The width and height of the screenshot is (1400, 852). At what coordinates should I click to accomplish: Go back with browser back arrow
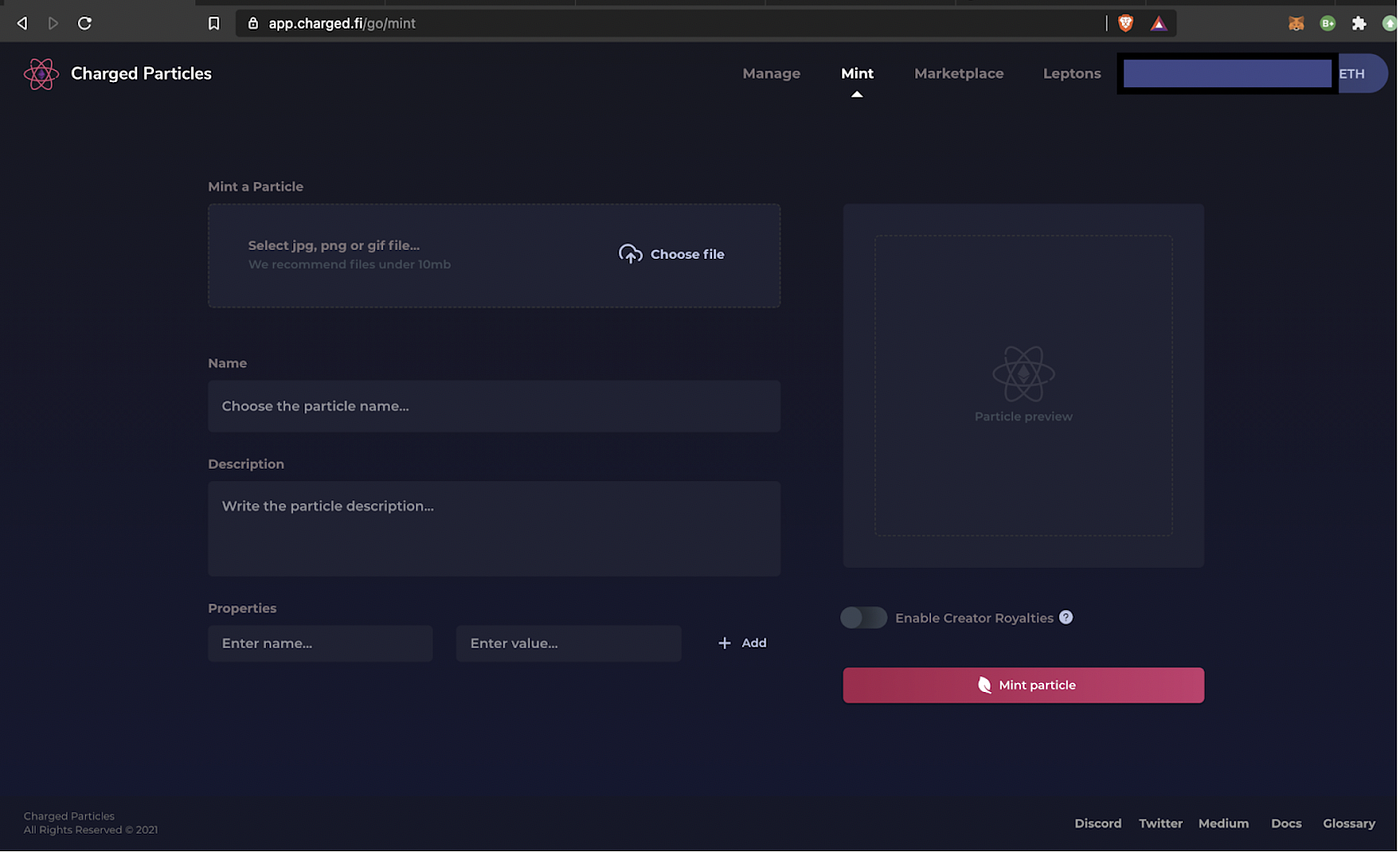click(22, 23)
